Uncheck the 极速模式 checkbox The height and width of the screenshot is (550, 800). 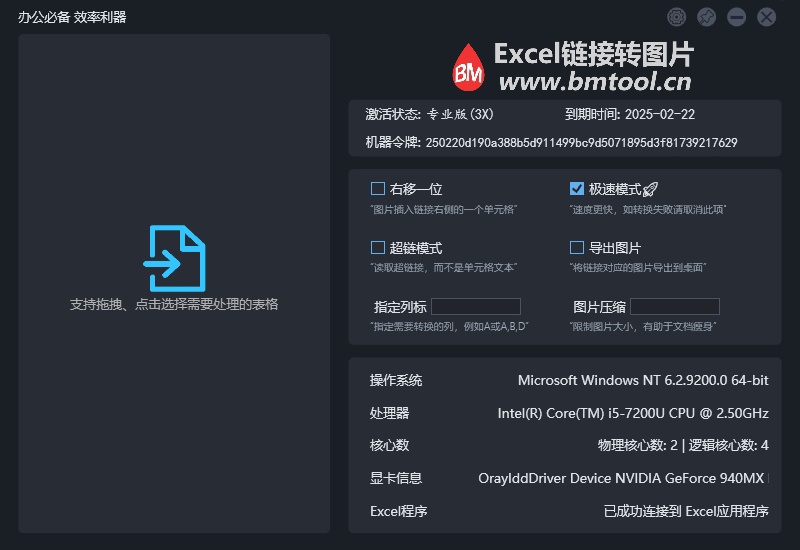click(577, 189)
